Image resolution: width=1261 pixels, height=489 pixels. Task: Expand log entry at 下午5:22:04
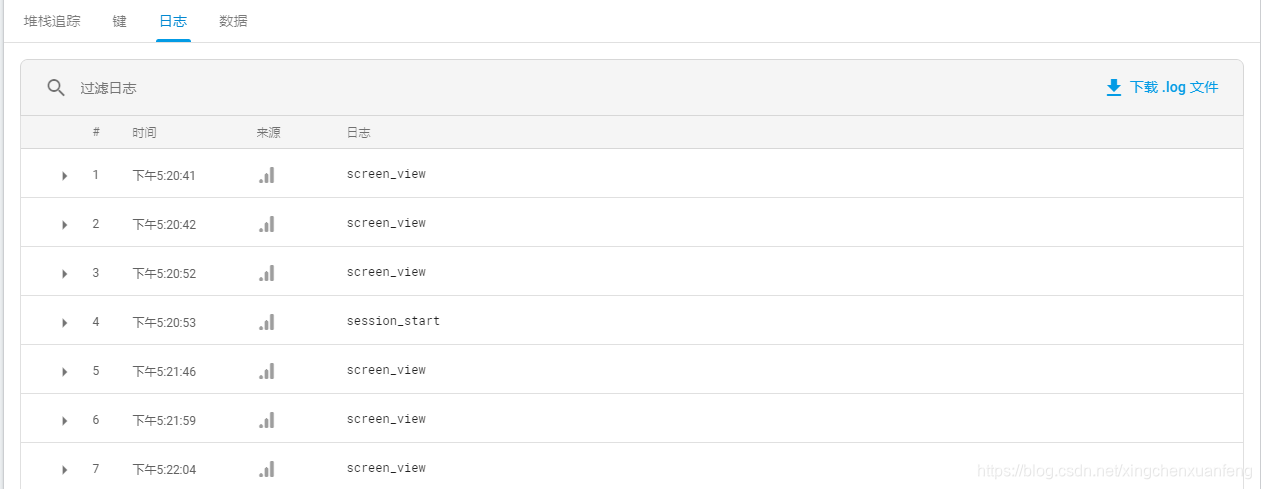click(64, 470)
